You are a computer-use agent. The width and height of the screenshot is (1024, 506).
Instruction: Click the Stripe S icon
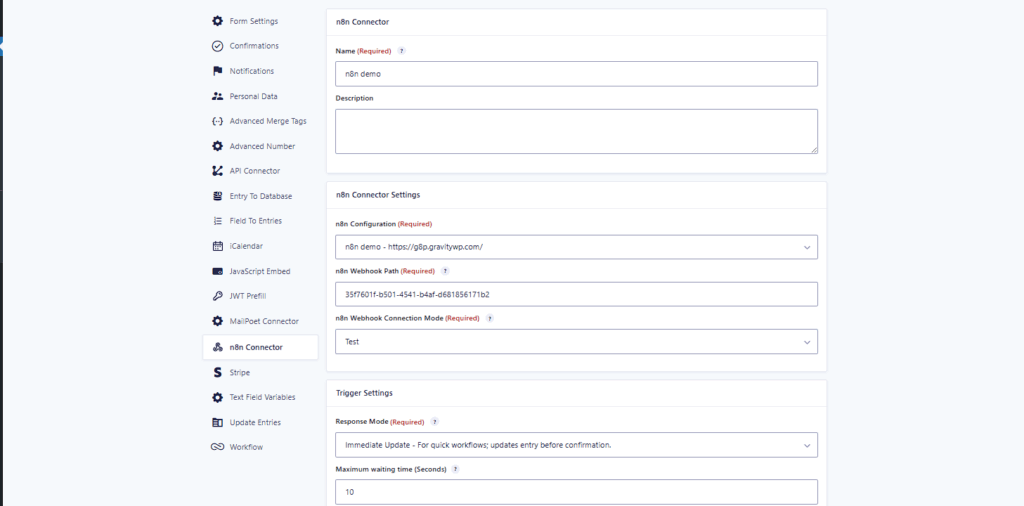pos(218,372)
